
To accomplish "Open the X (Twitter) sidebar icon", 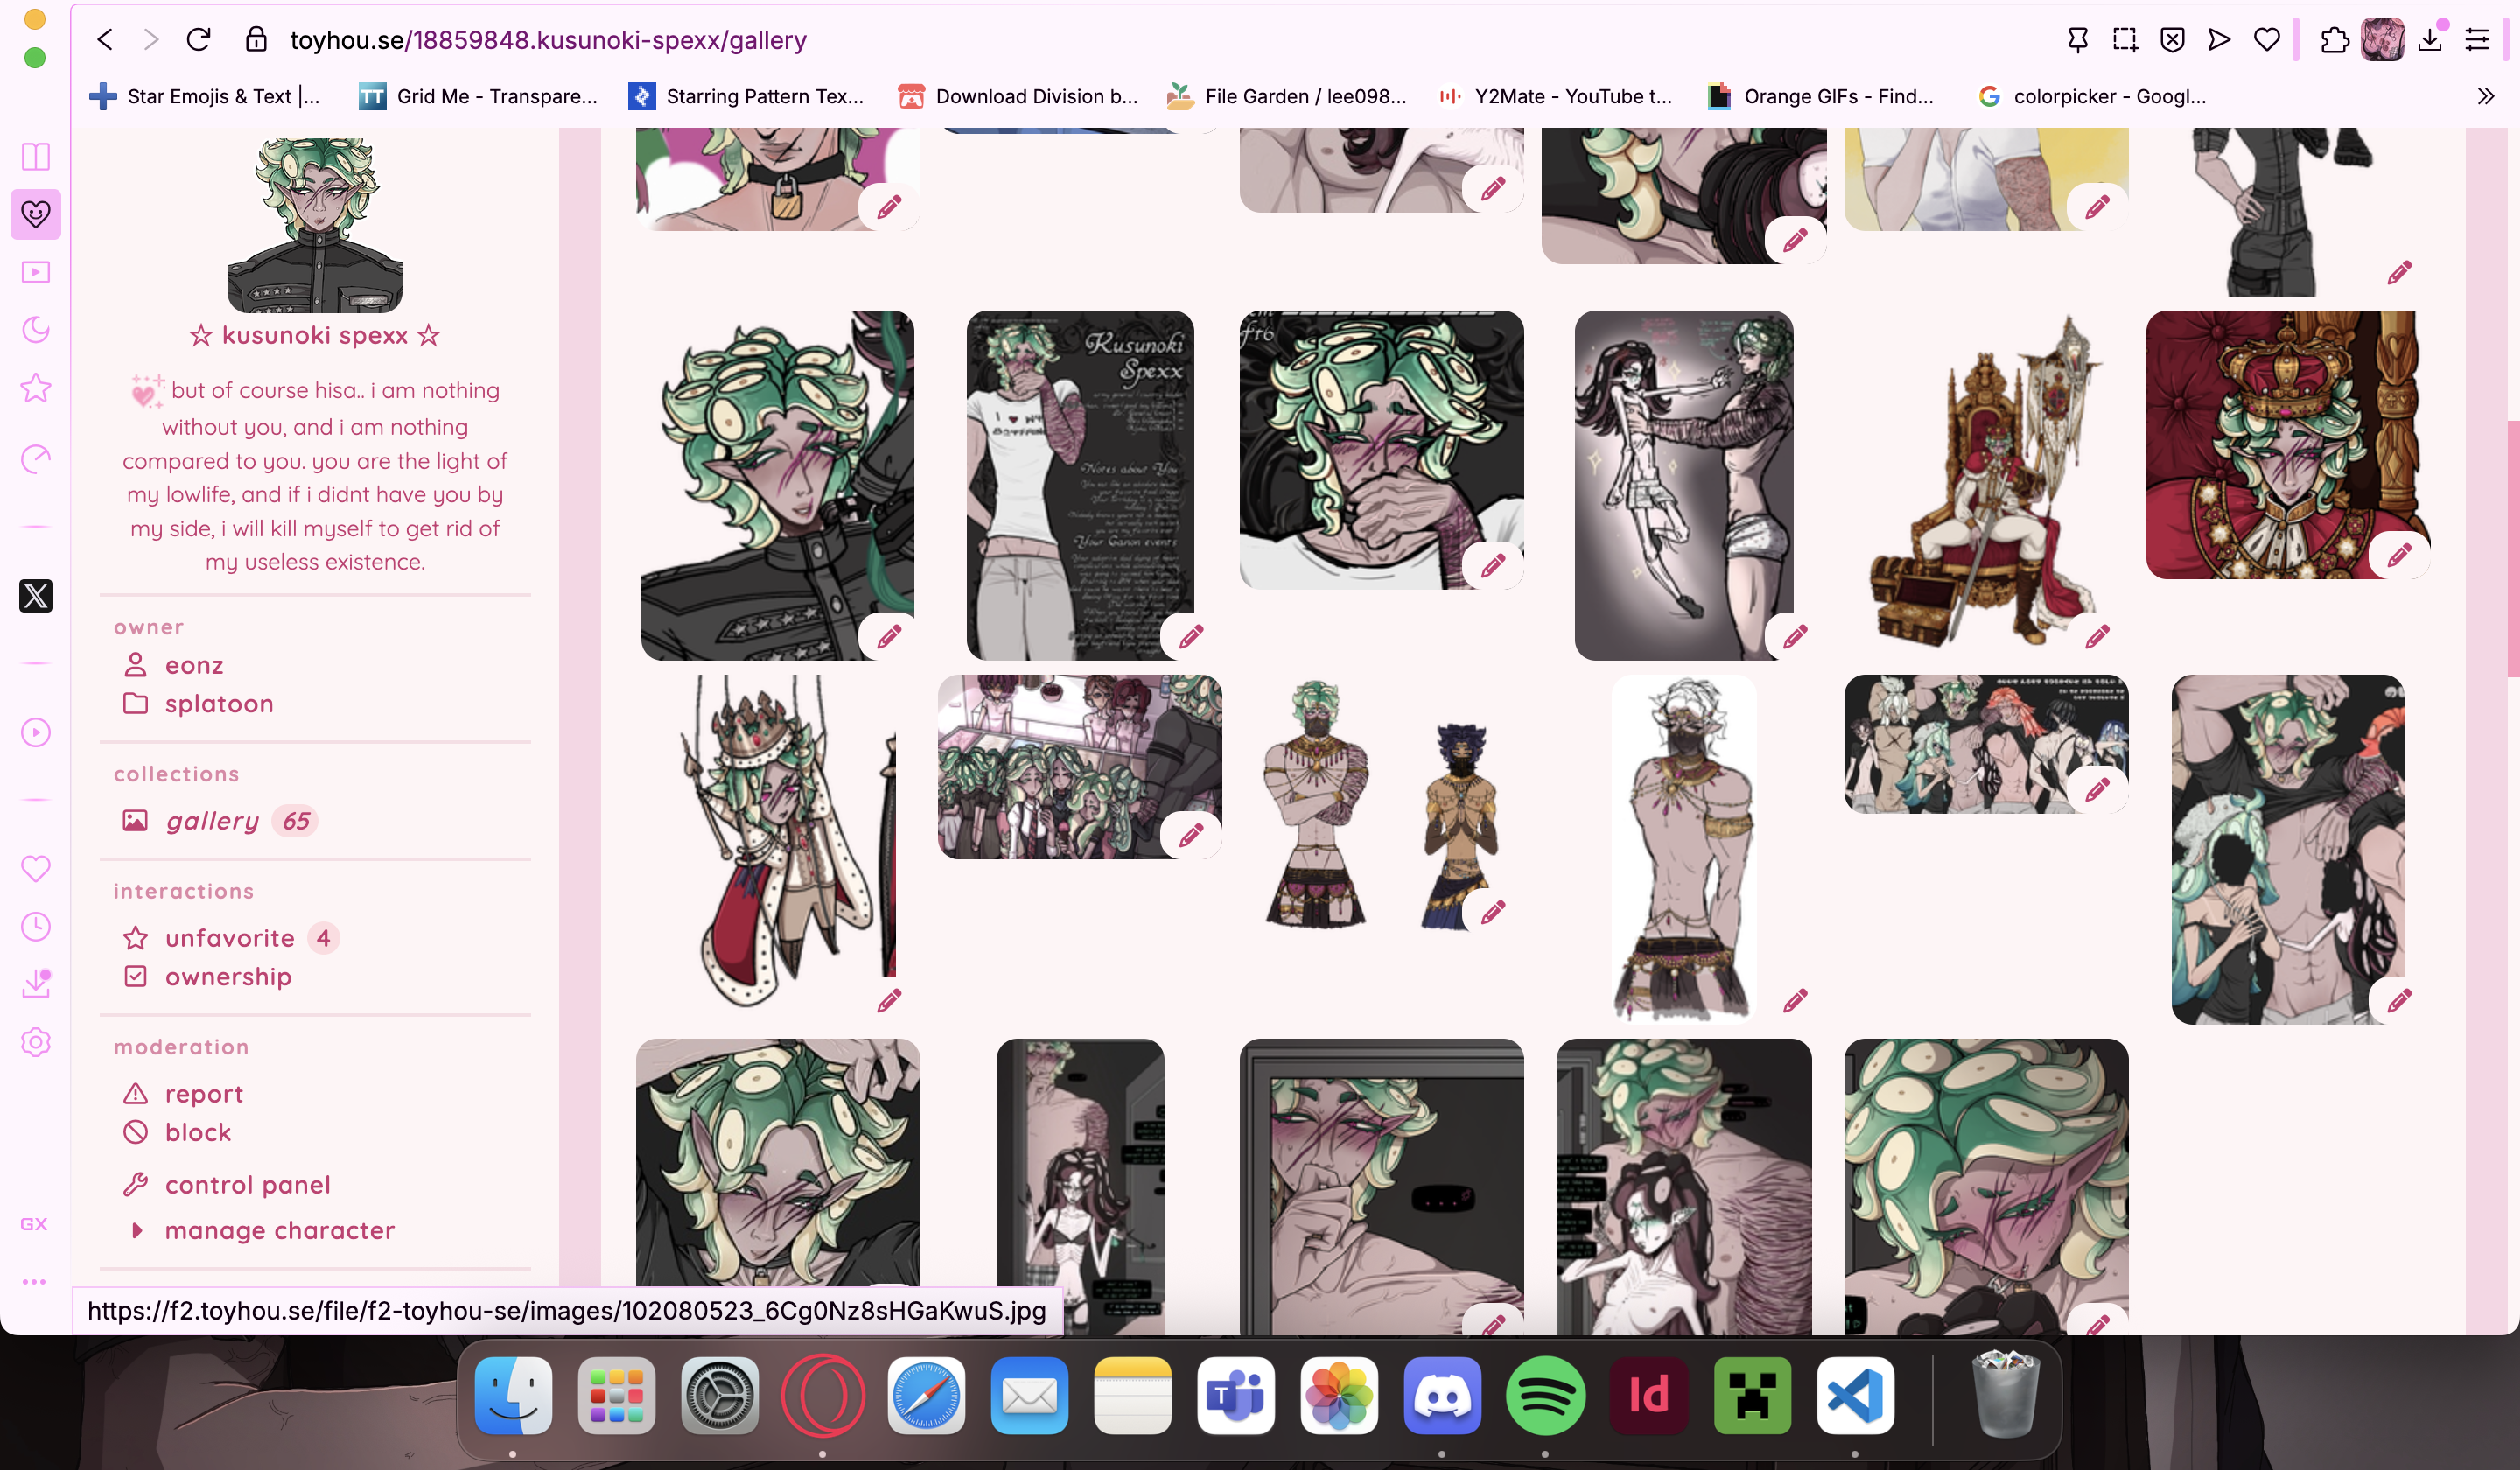I will coord(36,596).
